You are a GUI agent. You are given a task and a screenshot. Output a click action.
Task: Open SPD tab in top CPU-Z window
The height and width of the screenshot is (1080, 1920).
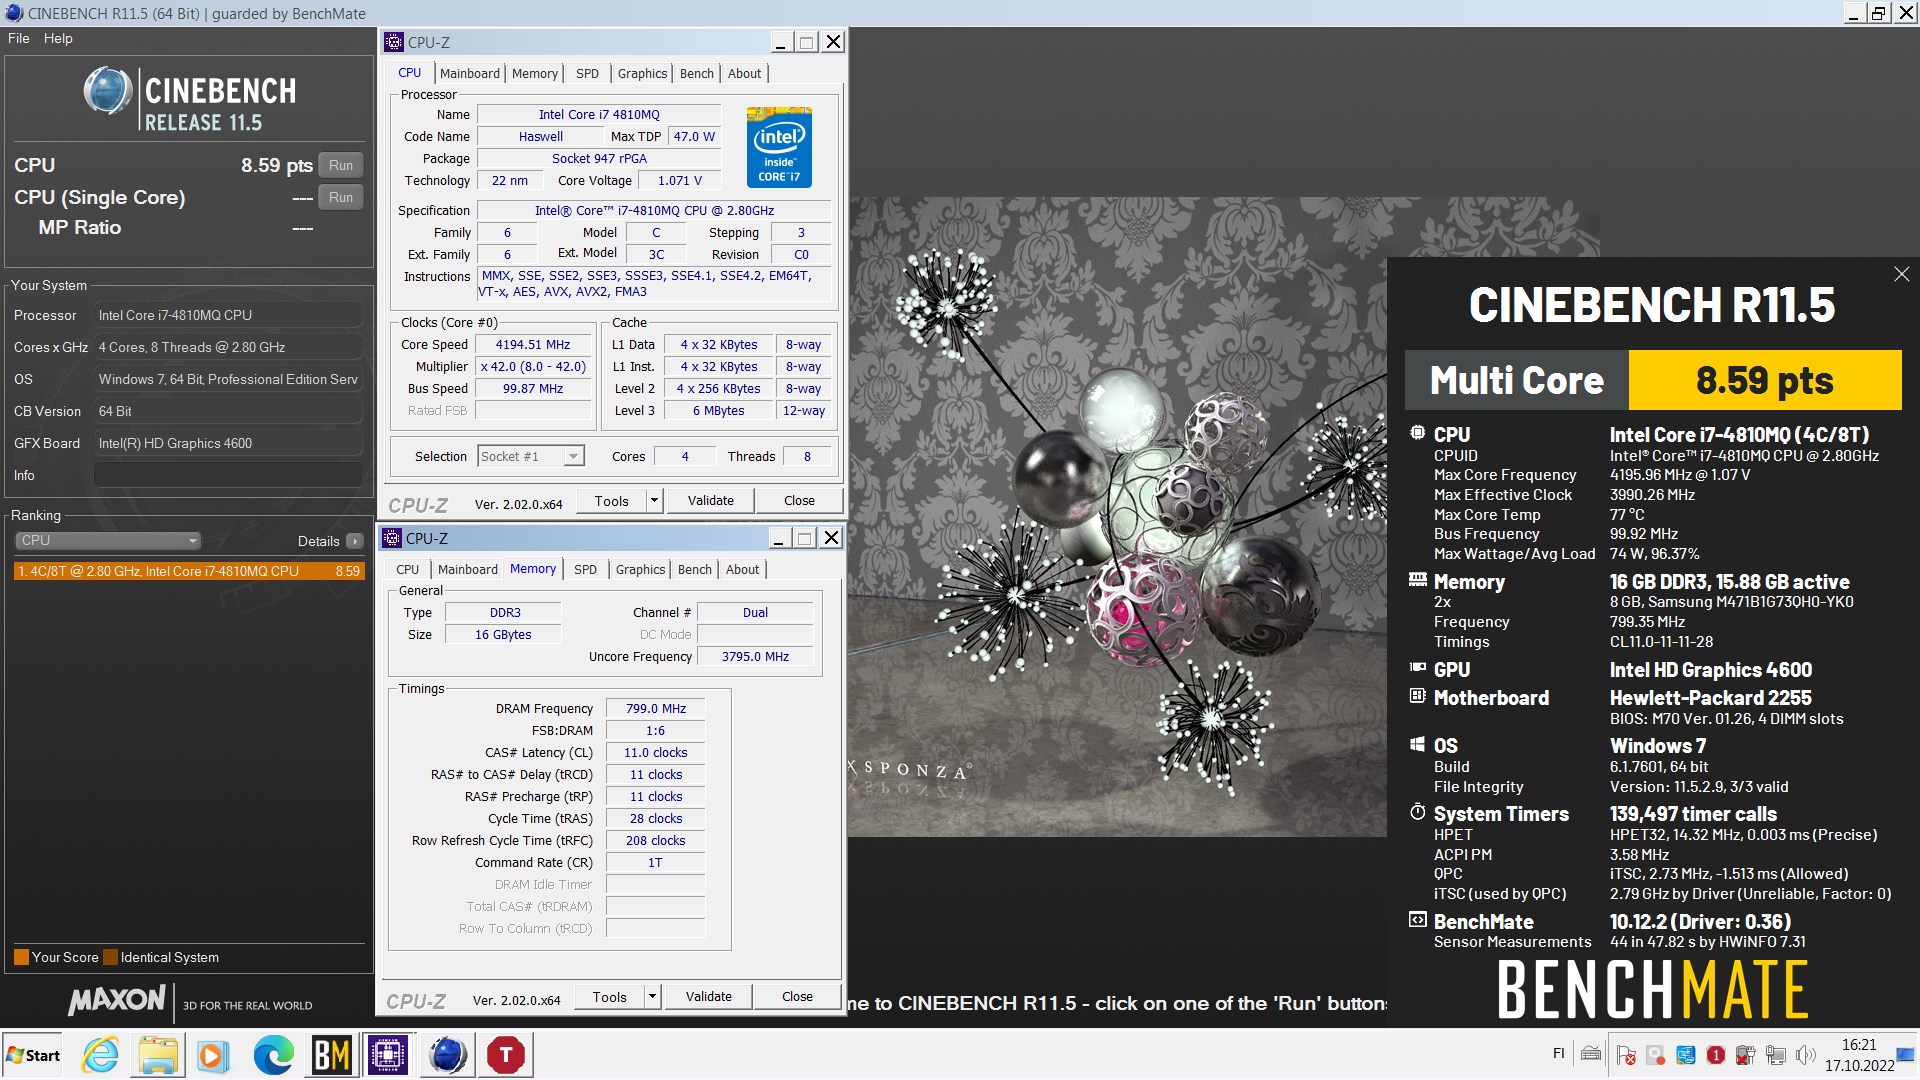pos(587,74)
